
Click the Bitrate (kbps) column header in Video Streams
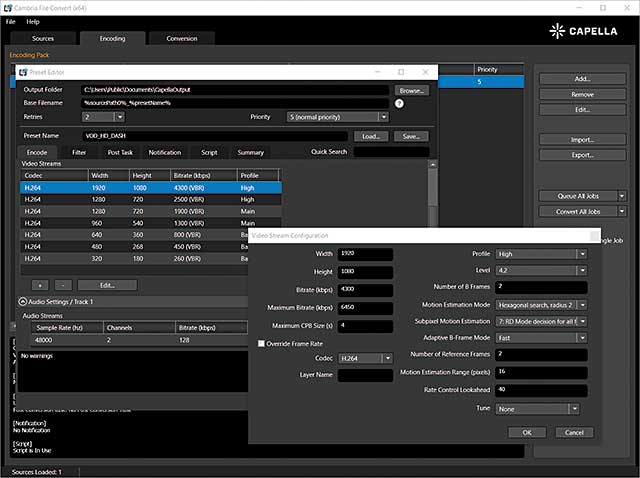pos(204,176)
